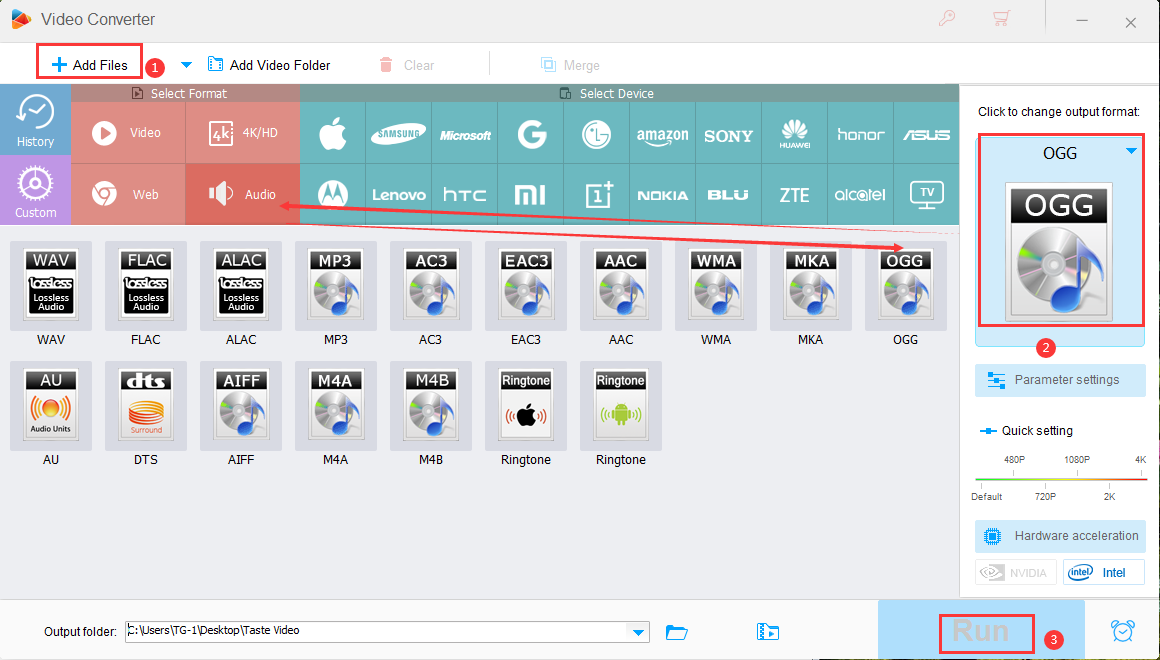The width and height of the screenshot is (1160, 660).
Task: Open the Nokia device presets
Action: click(x=663, y=195)
